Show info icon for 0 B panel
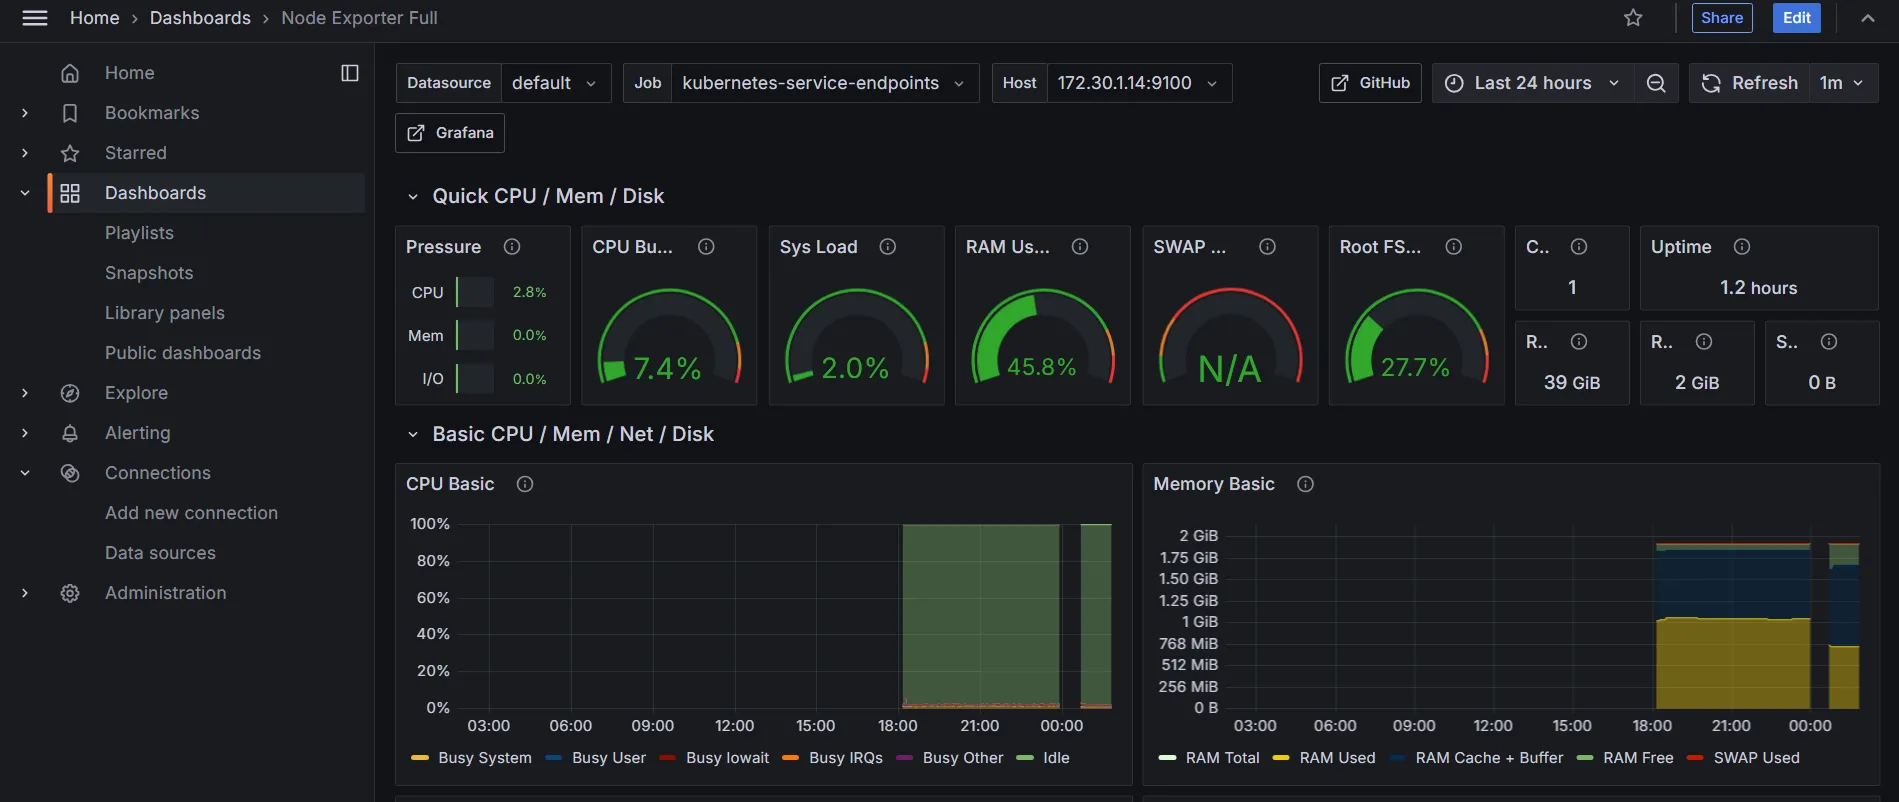This screenshot has width=1899, height=802. [x=1829, y=342]
